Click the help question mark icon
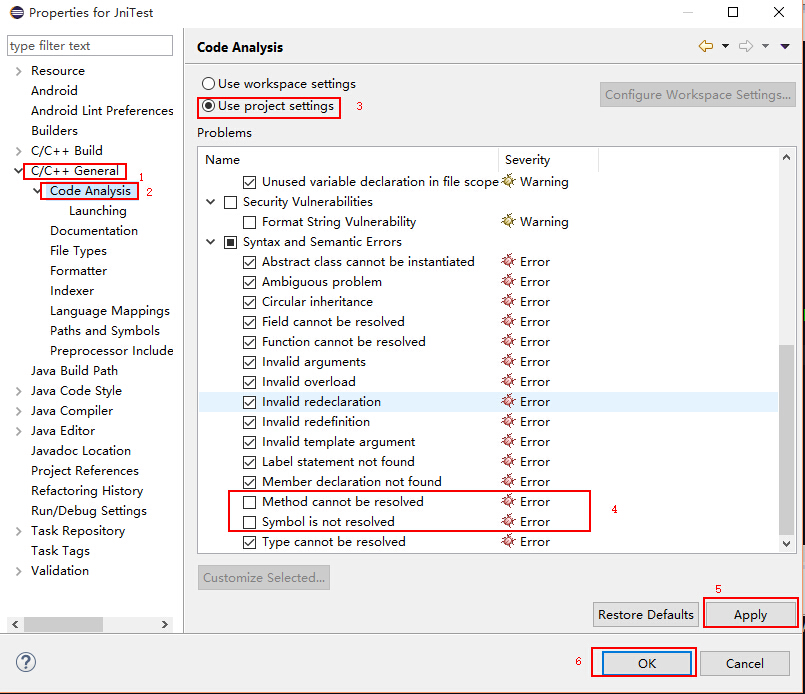This screenshot has width=805, height=694. 26,662
